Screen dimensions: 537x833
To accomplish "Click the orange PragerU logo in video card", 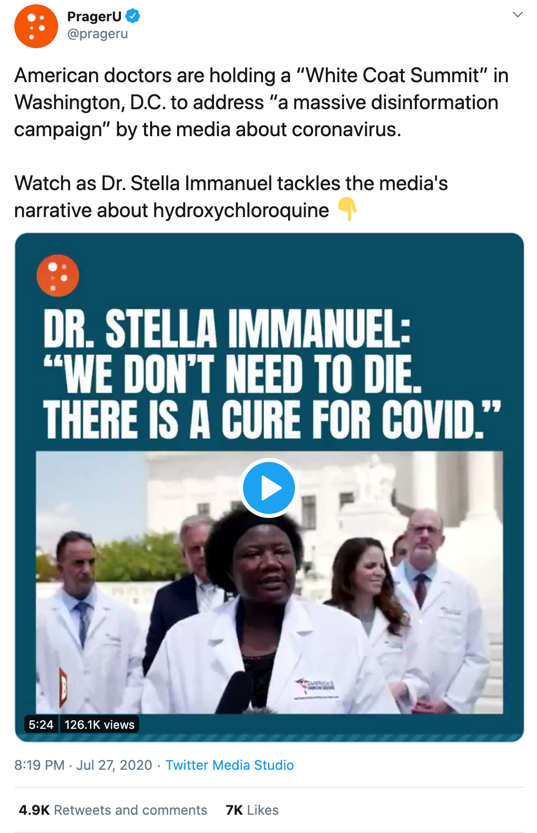I will [x=58, y=276].
